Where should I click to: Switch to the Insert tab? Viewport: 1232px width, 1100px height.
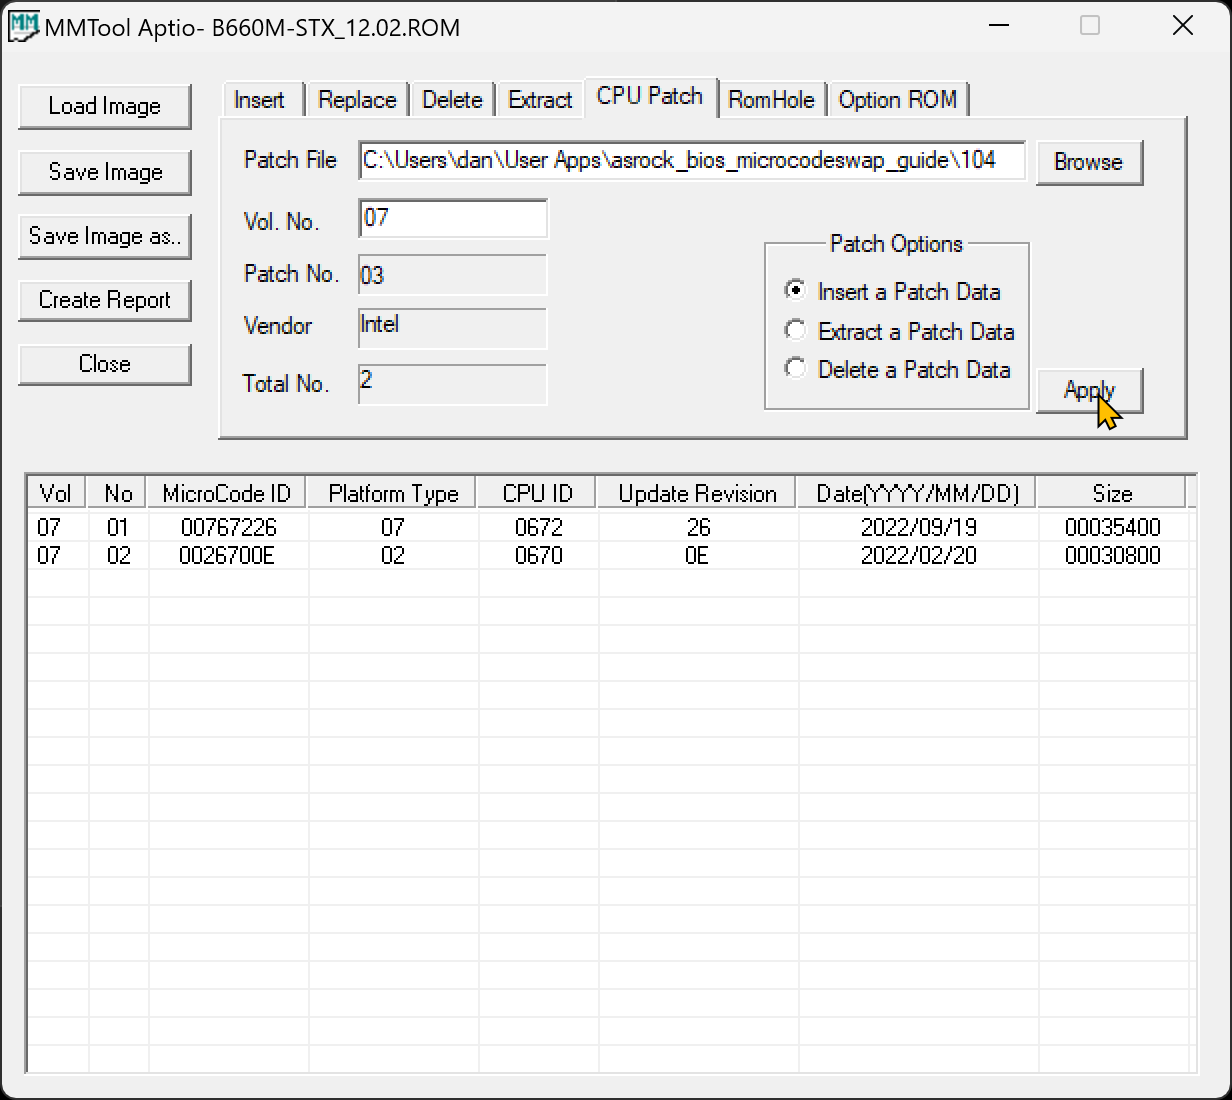click(x=260, y=100)
